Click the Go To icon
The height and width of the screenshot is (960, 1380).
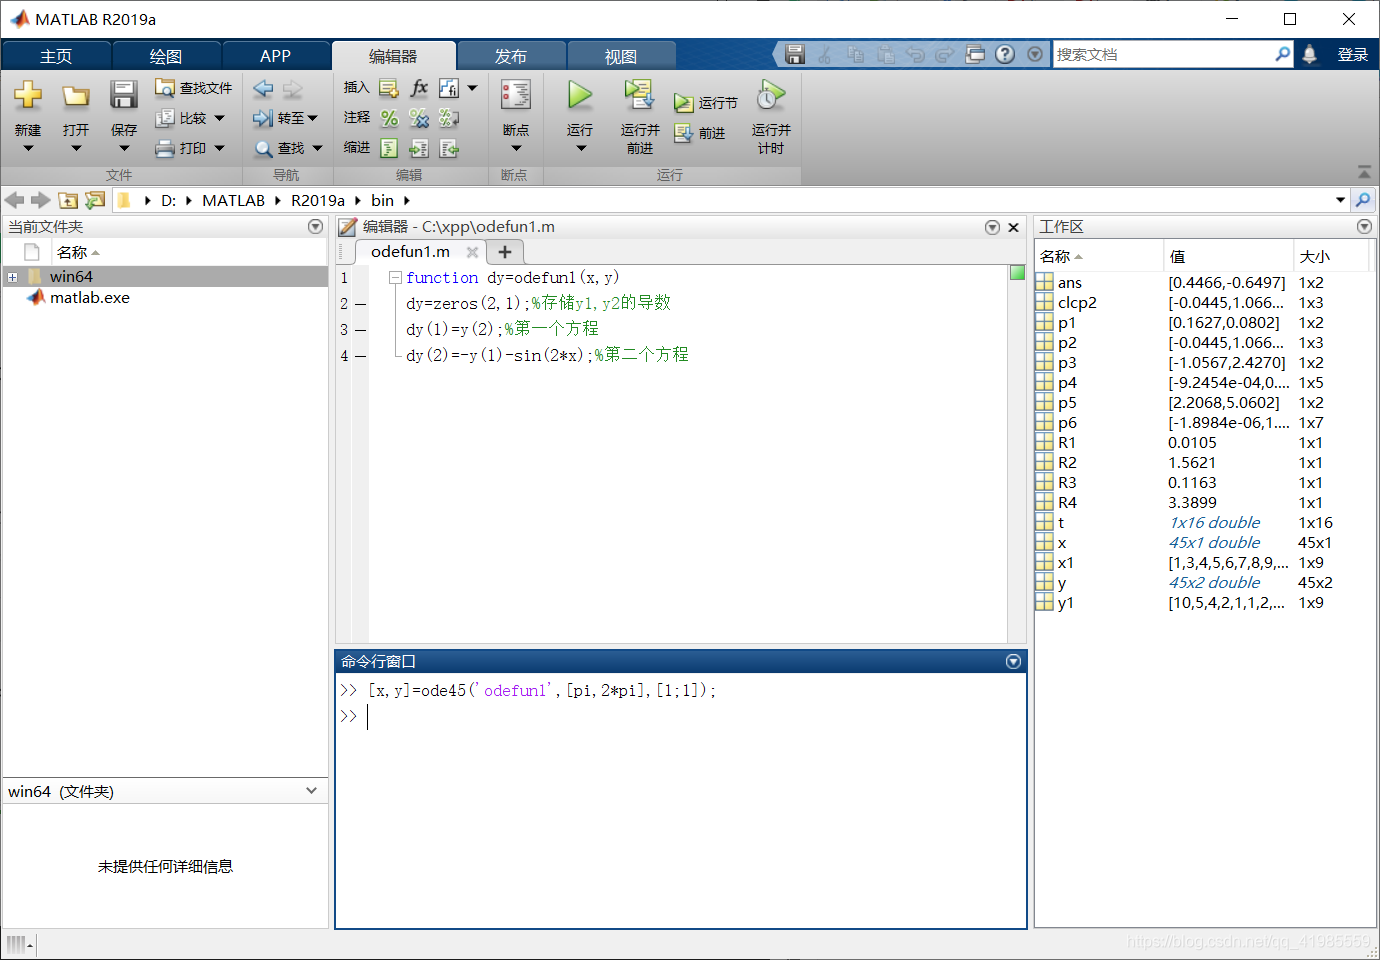[263, 118]
